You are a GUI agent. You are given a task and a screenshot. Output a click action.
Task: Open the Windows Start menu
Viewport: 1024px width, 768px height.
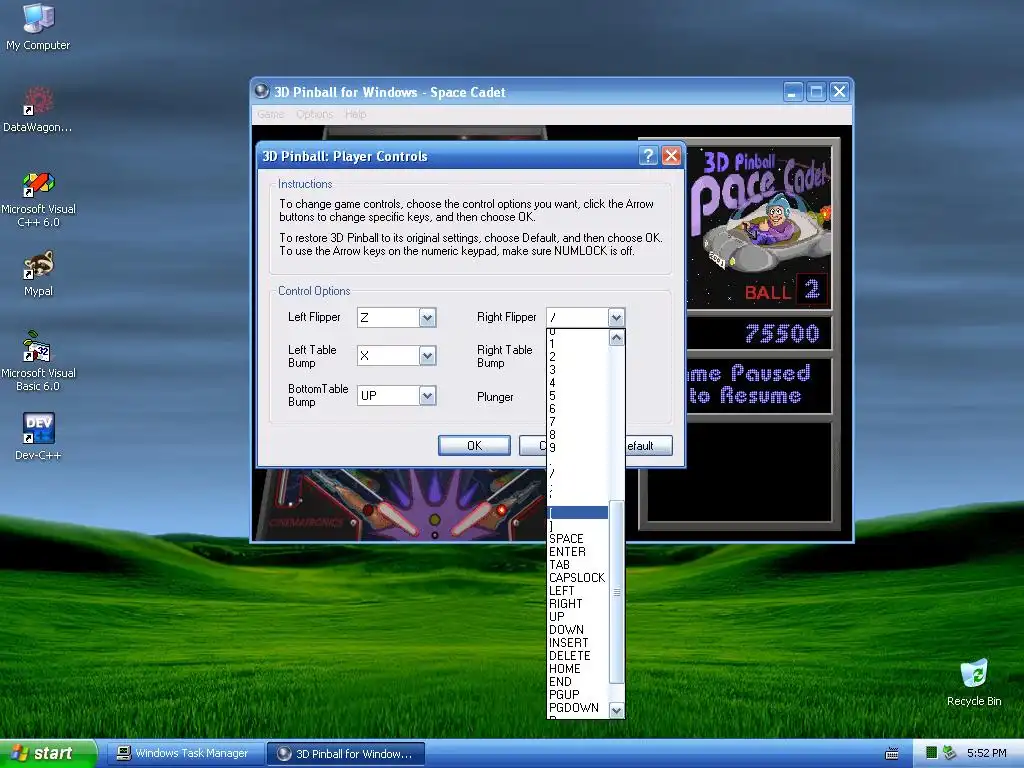point(48,754)
